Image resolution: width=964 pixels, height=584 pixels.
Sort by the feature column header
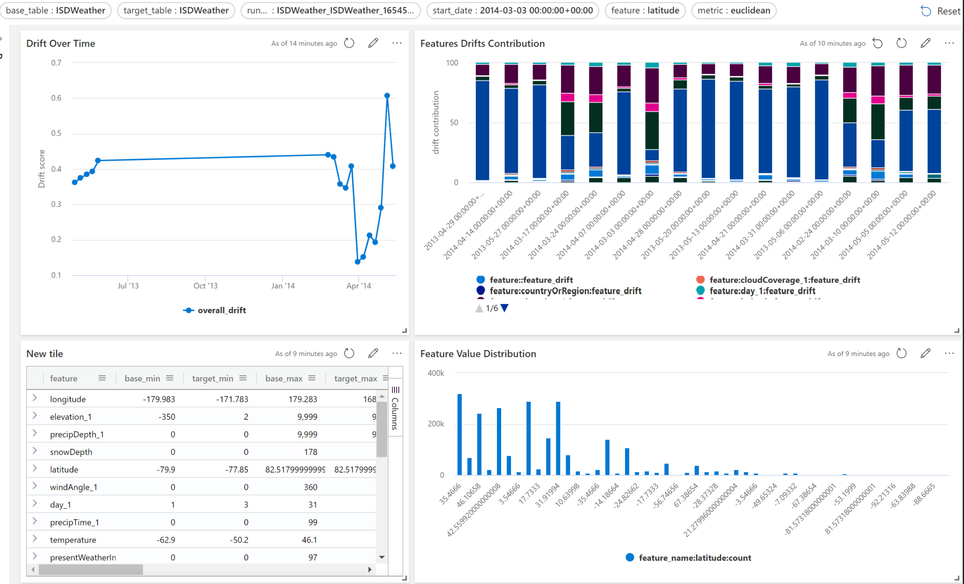click(64, 378)
